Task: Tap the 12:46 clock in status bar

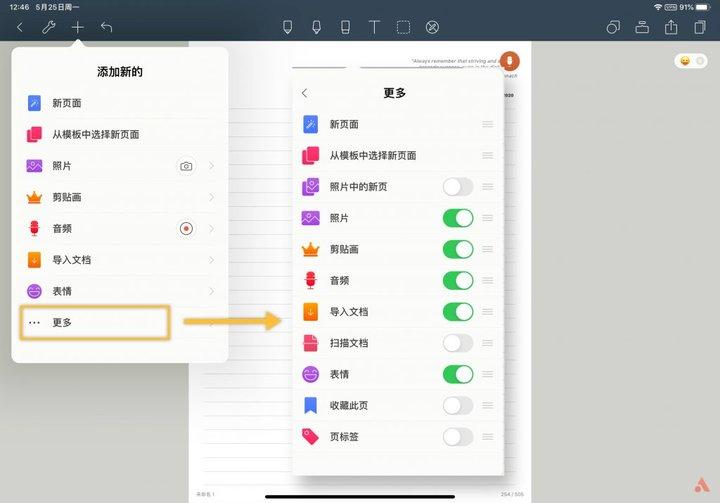Action: pos(19,7)
